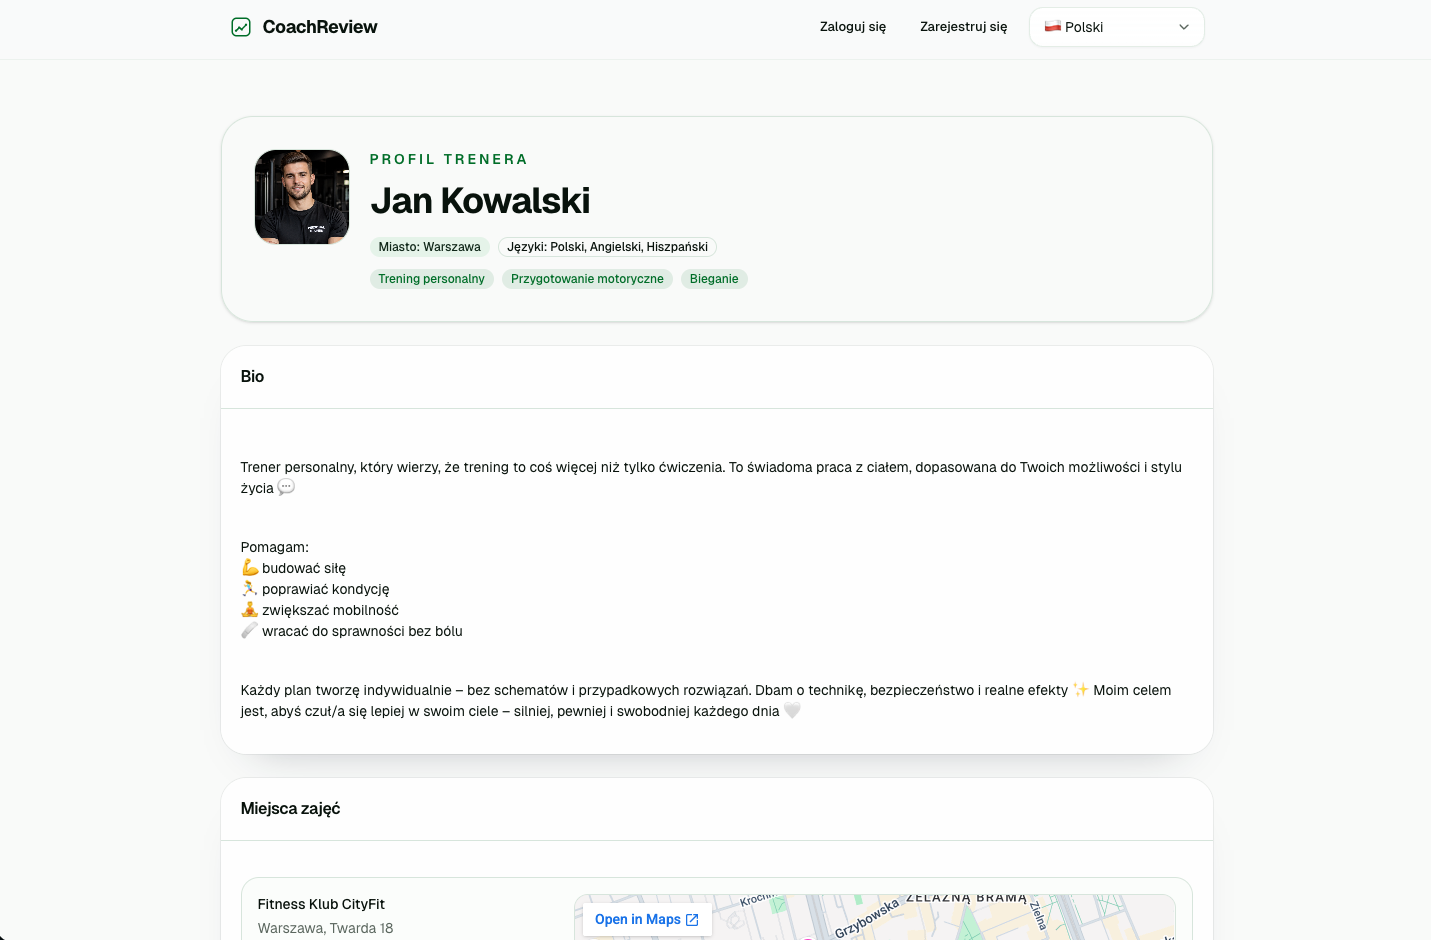Click the sparkles emoji after realne efekty
This screenshot has height=940, width=1431.
pyautogui.click(x=1081, y=689)
